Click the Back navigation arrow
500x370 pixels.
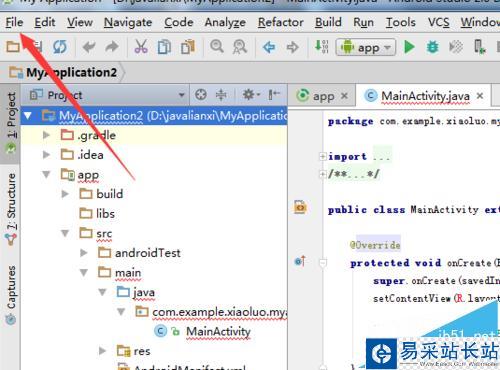tap(269, 47)
